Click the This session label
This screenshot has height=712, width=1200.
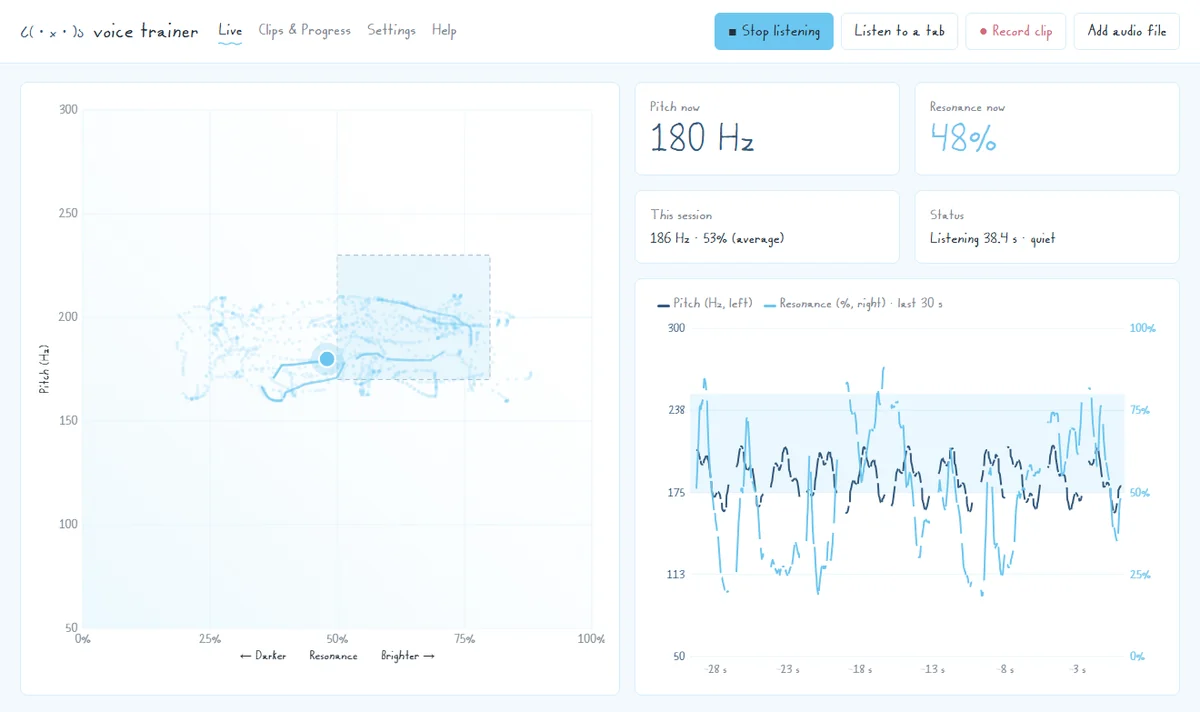tap(681, 215)
